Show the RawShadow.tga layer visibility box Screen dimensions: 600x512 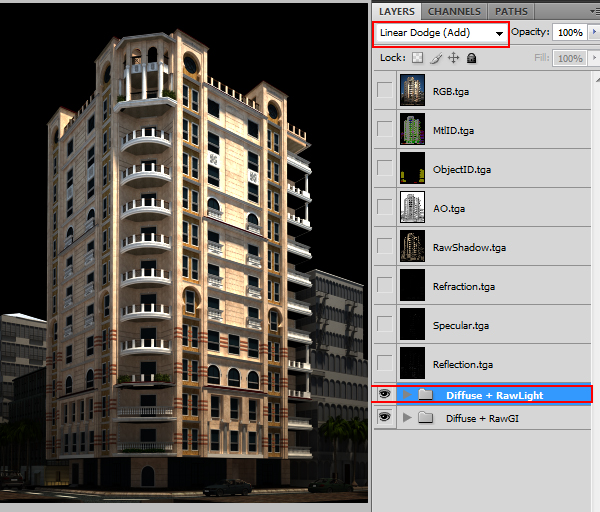tap(385, 246)
